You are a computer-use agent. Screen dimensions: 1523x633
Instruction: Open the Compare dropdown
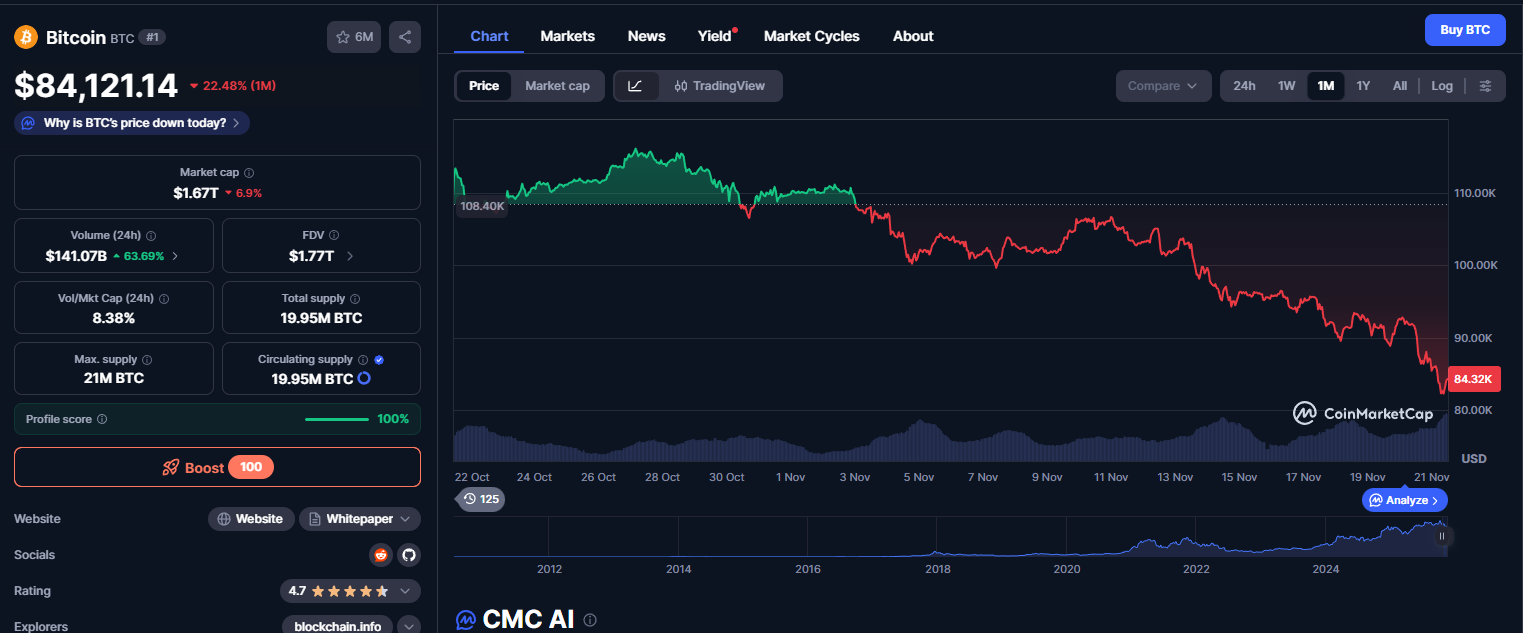[1163, 86]
